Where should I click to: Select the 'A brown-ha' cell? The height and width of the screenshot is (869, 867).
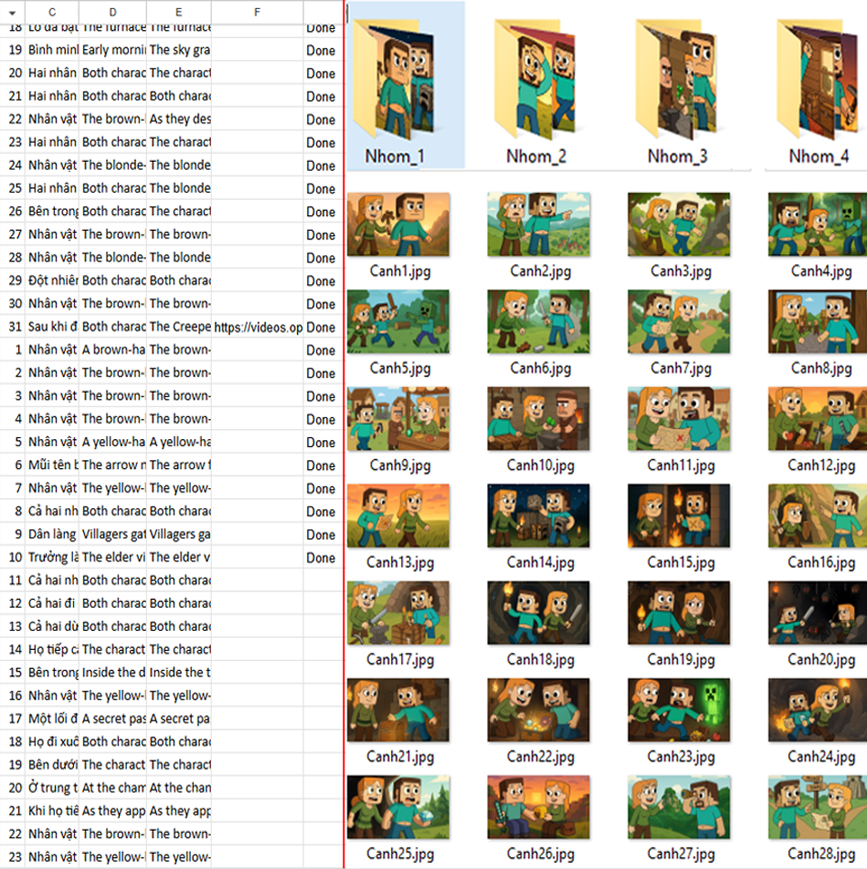[x=113, y=350]
